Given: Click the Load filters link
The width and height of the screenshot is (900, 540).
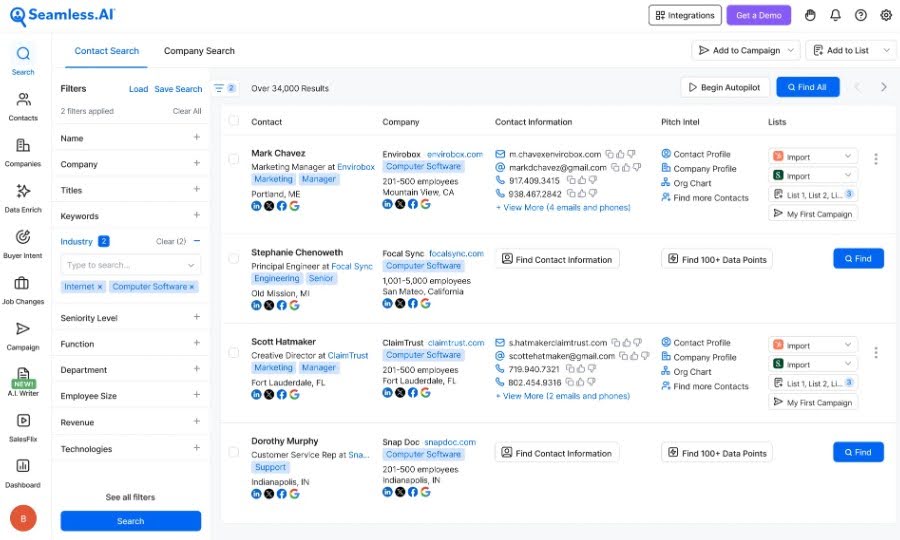Looking at the screenshot, I should [138, 89].
